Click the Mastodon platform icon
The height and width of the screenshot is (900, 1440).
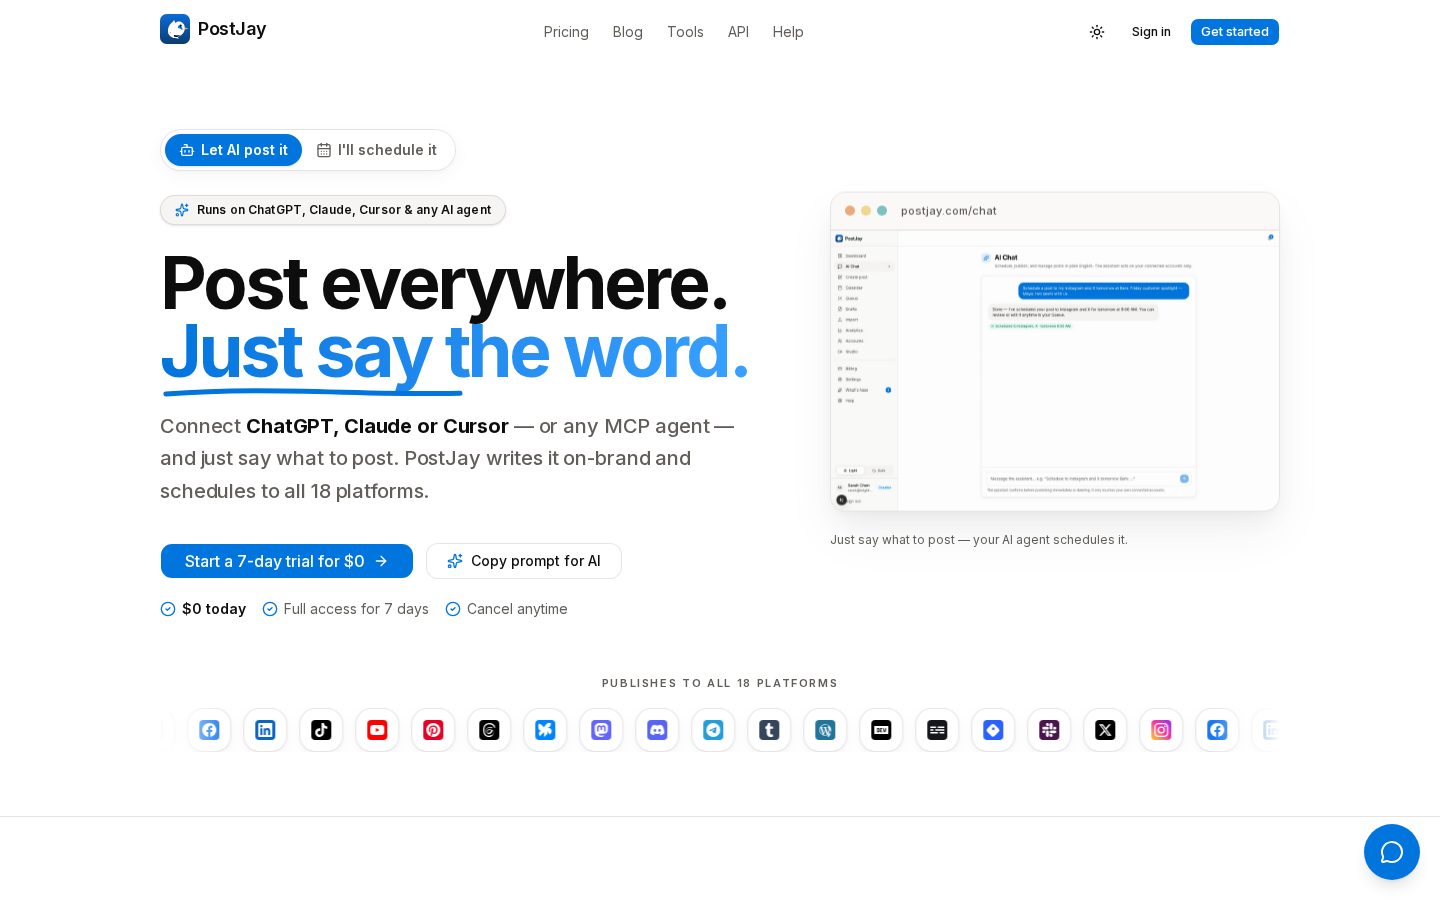click(601, 730)
